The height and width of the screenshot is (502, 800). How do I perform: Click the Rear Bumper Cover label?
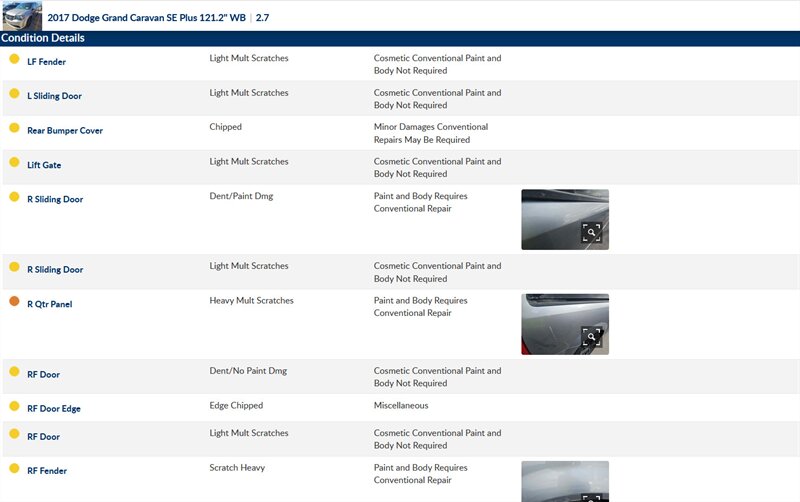click(x=65, y=131)
